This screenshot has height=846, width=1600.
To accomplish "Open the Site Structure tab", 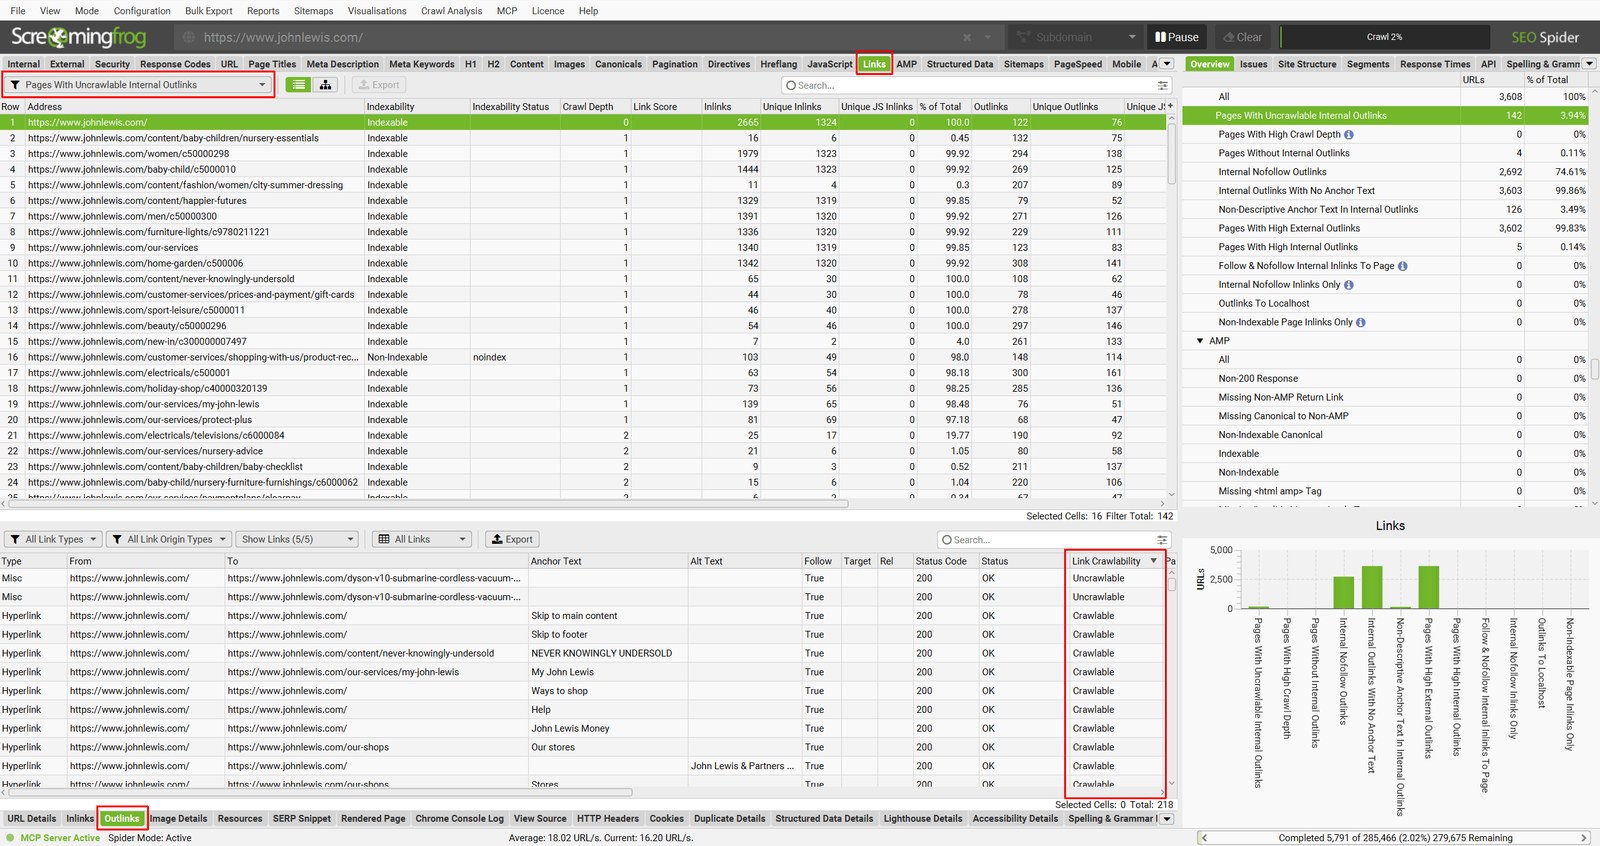I will pos(1306,64).
